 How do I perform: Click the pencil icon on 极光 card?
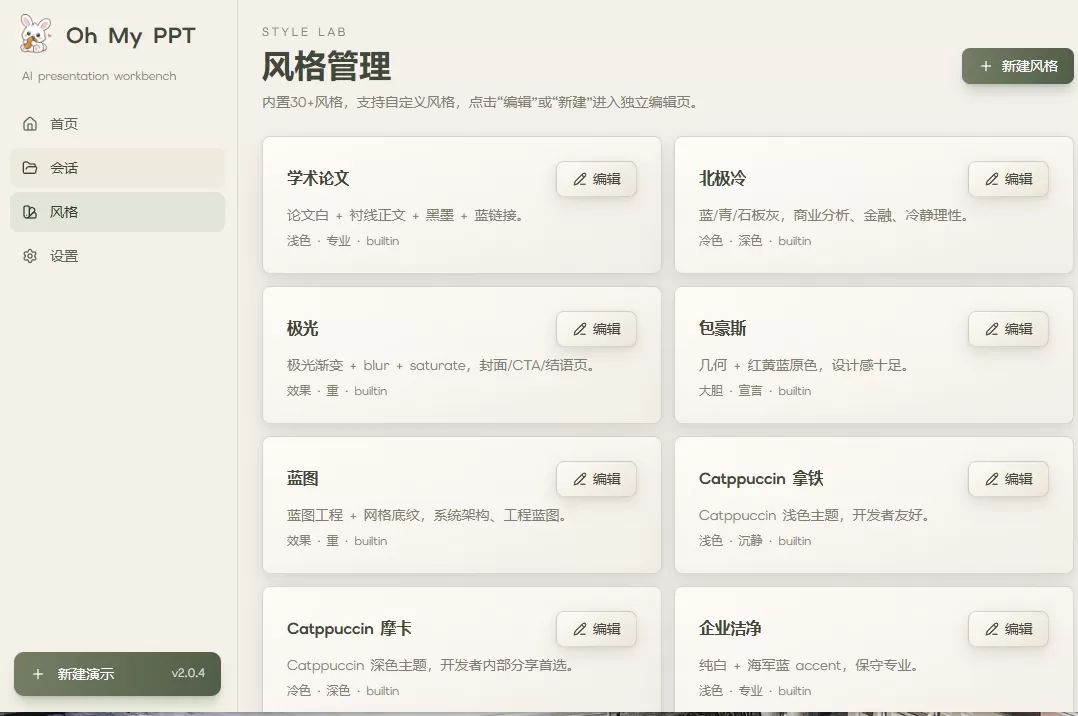(x=580, y=329)
